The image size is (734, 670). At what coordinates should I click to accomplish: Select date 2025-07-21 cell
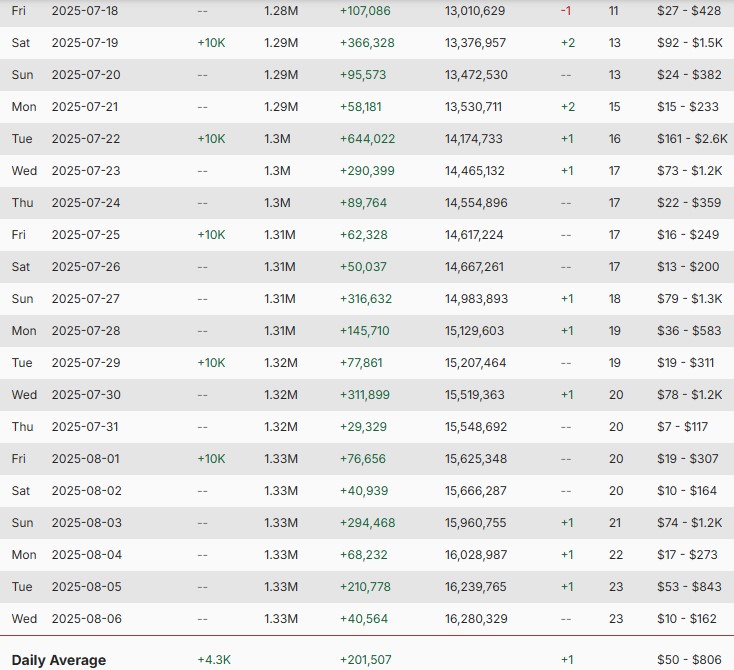click(x=85, y=107)
